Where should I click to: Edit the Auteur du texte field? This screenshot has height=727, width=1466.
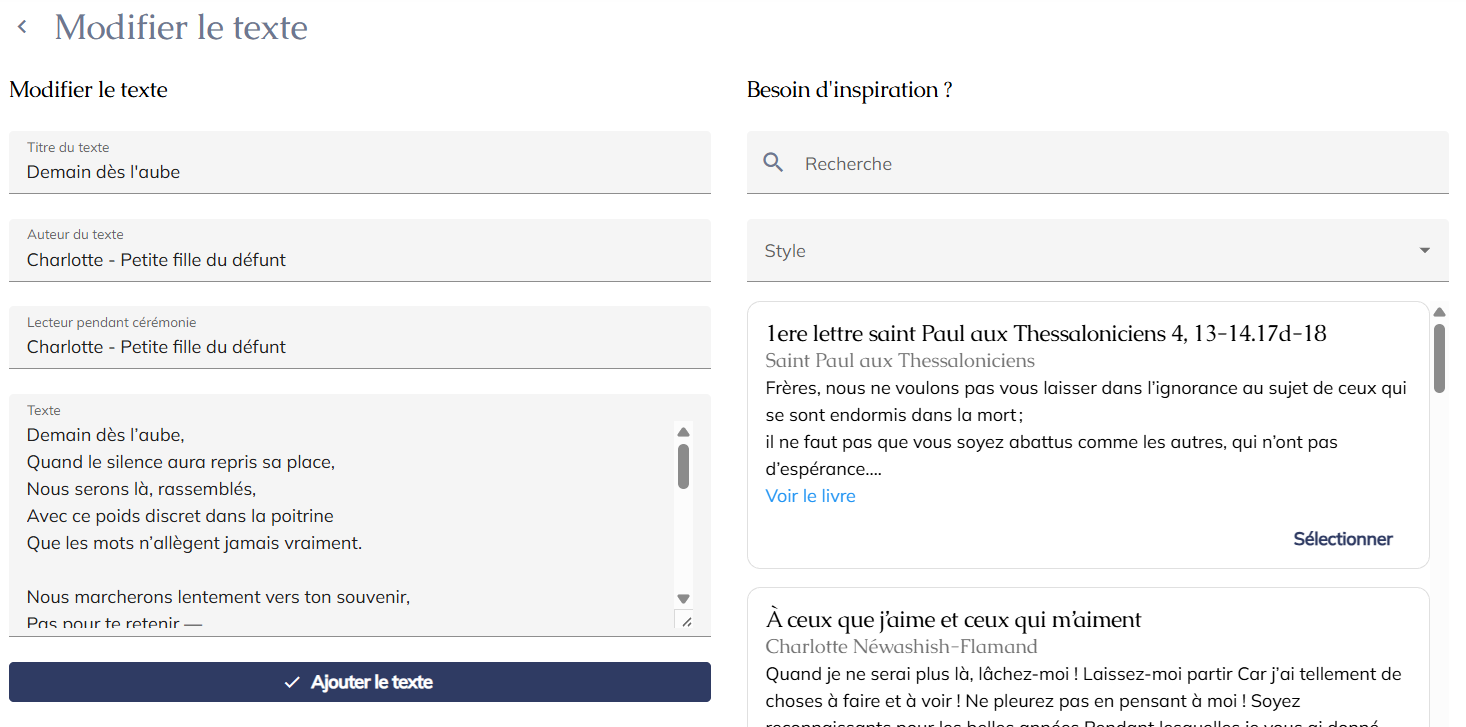(359, 260)
